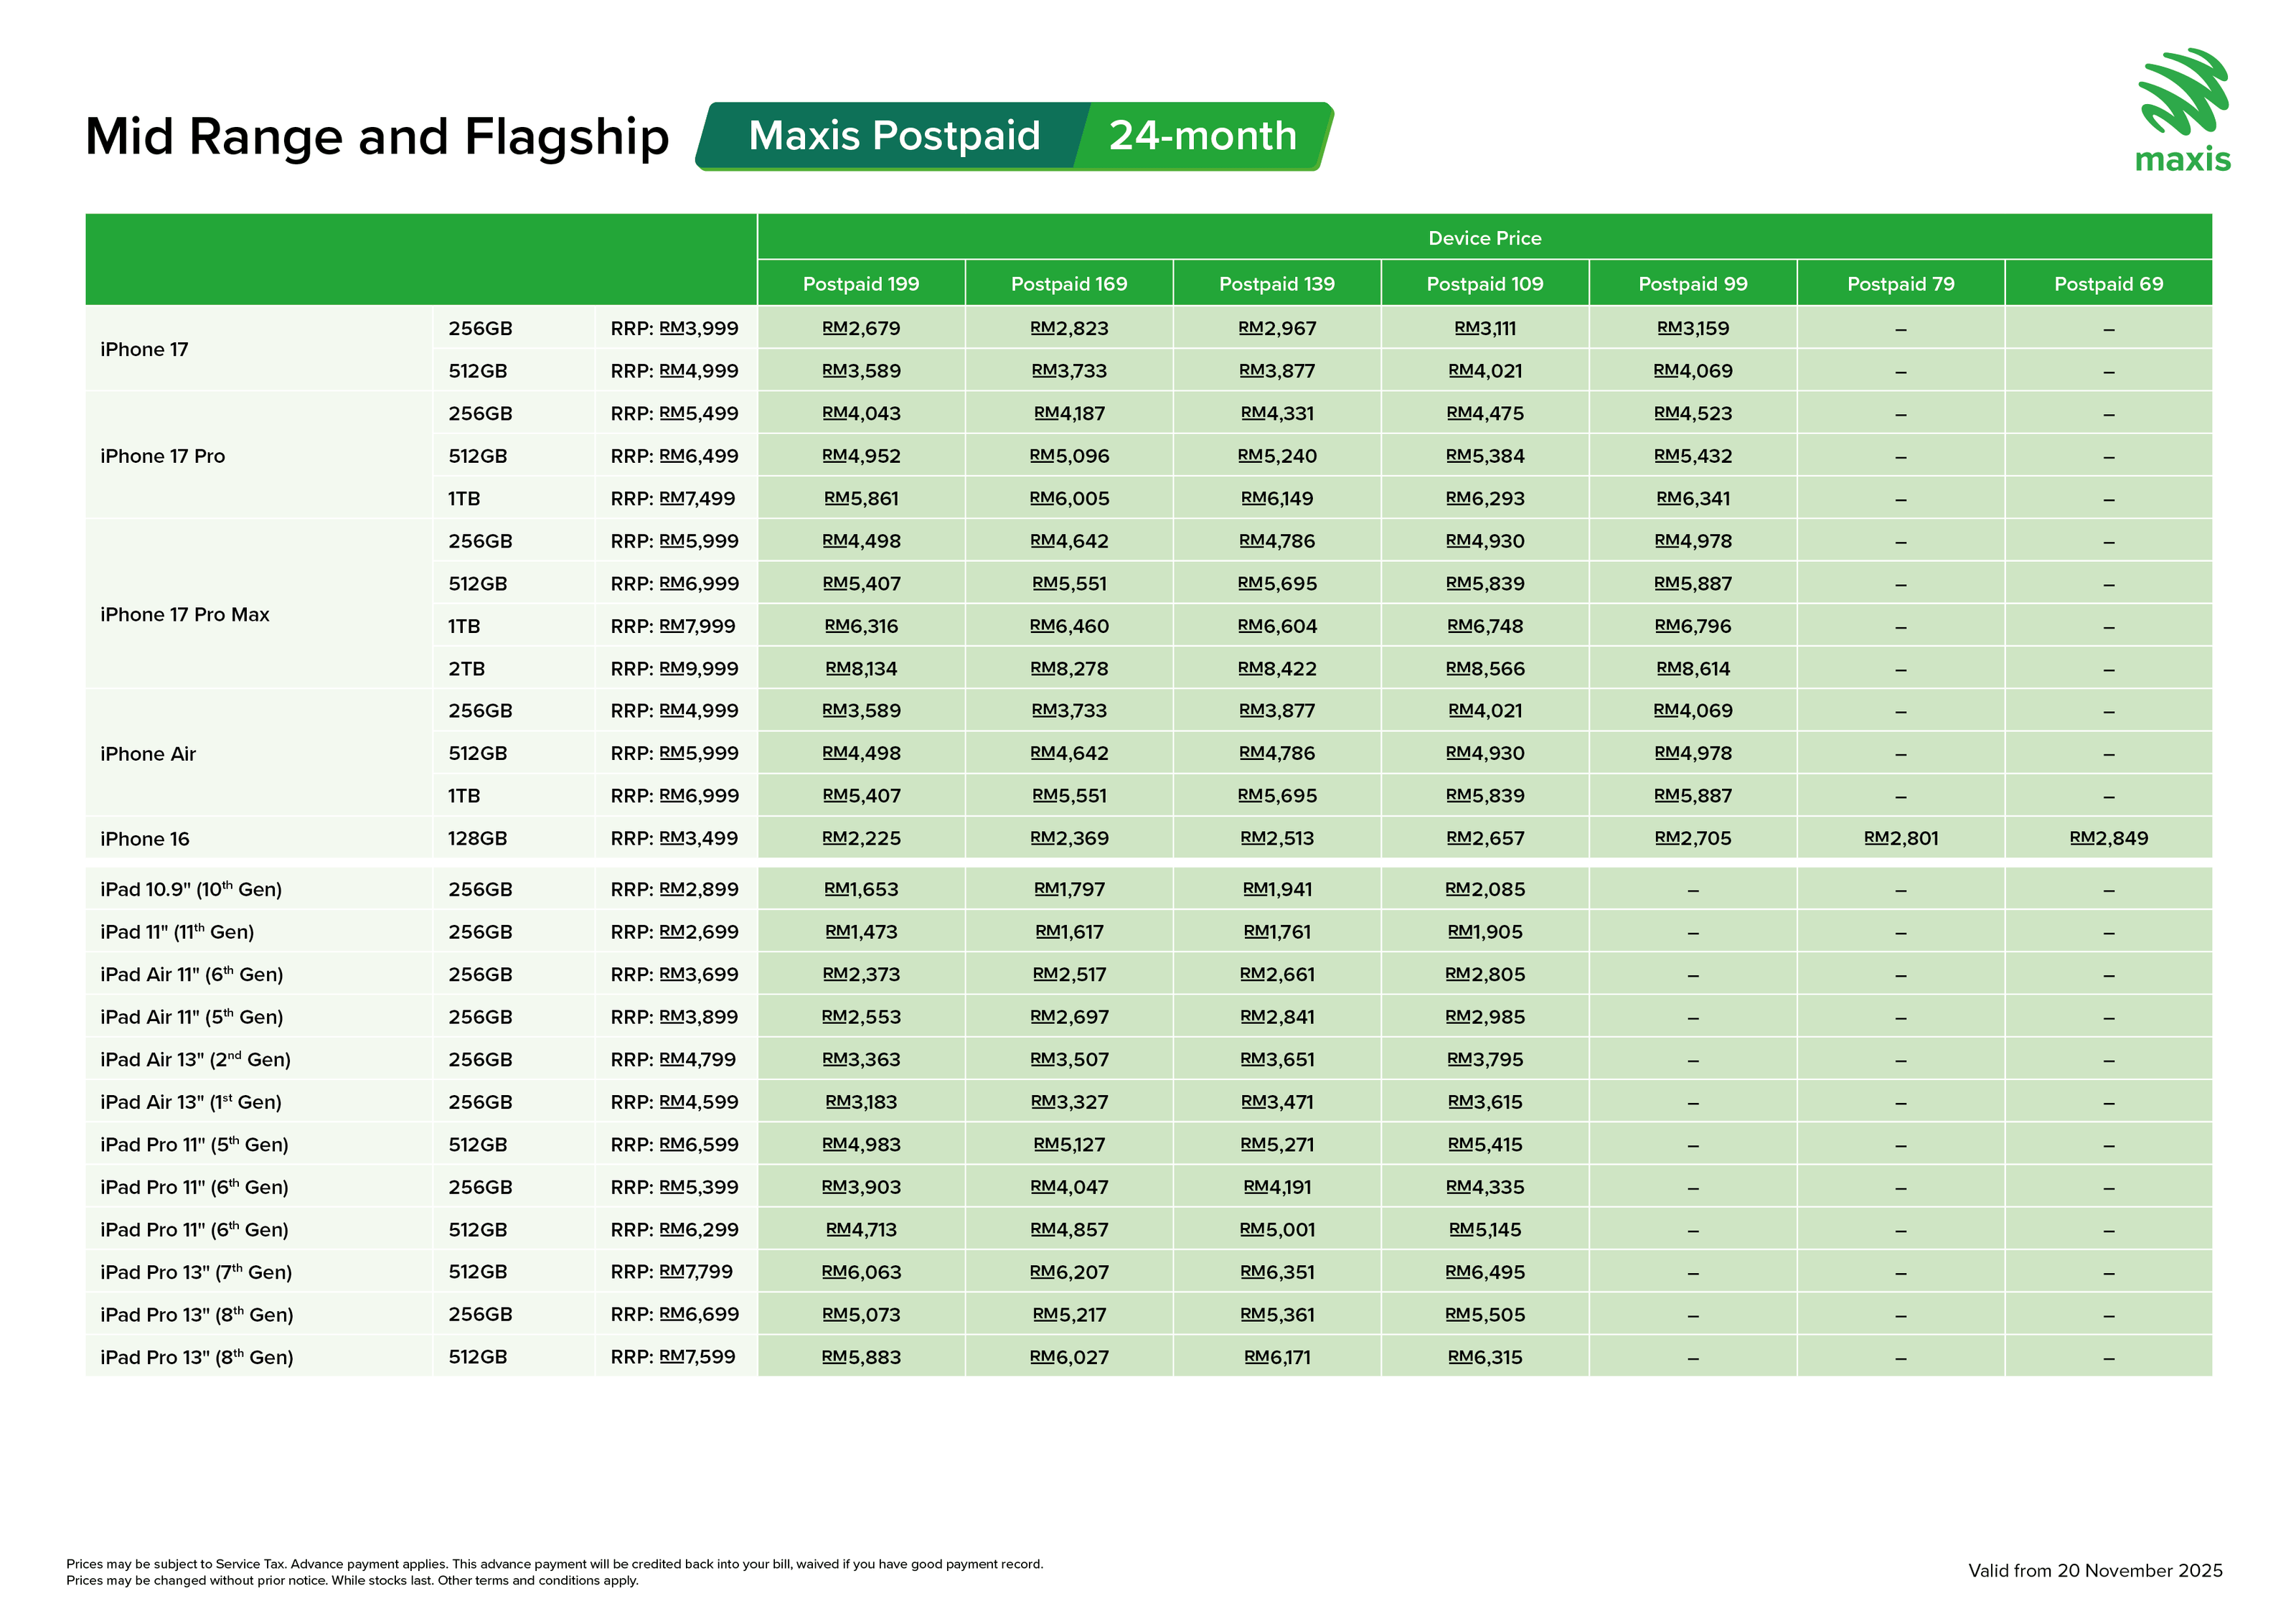2296x1624 pixels.
Task: Click the iPad Air 13" (2nd Gen) label
Action: 195,1060
